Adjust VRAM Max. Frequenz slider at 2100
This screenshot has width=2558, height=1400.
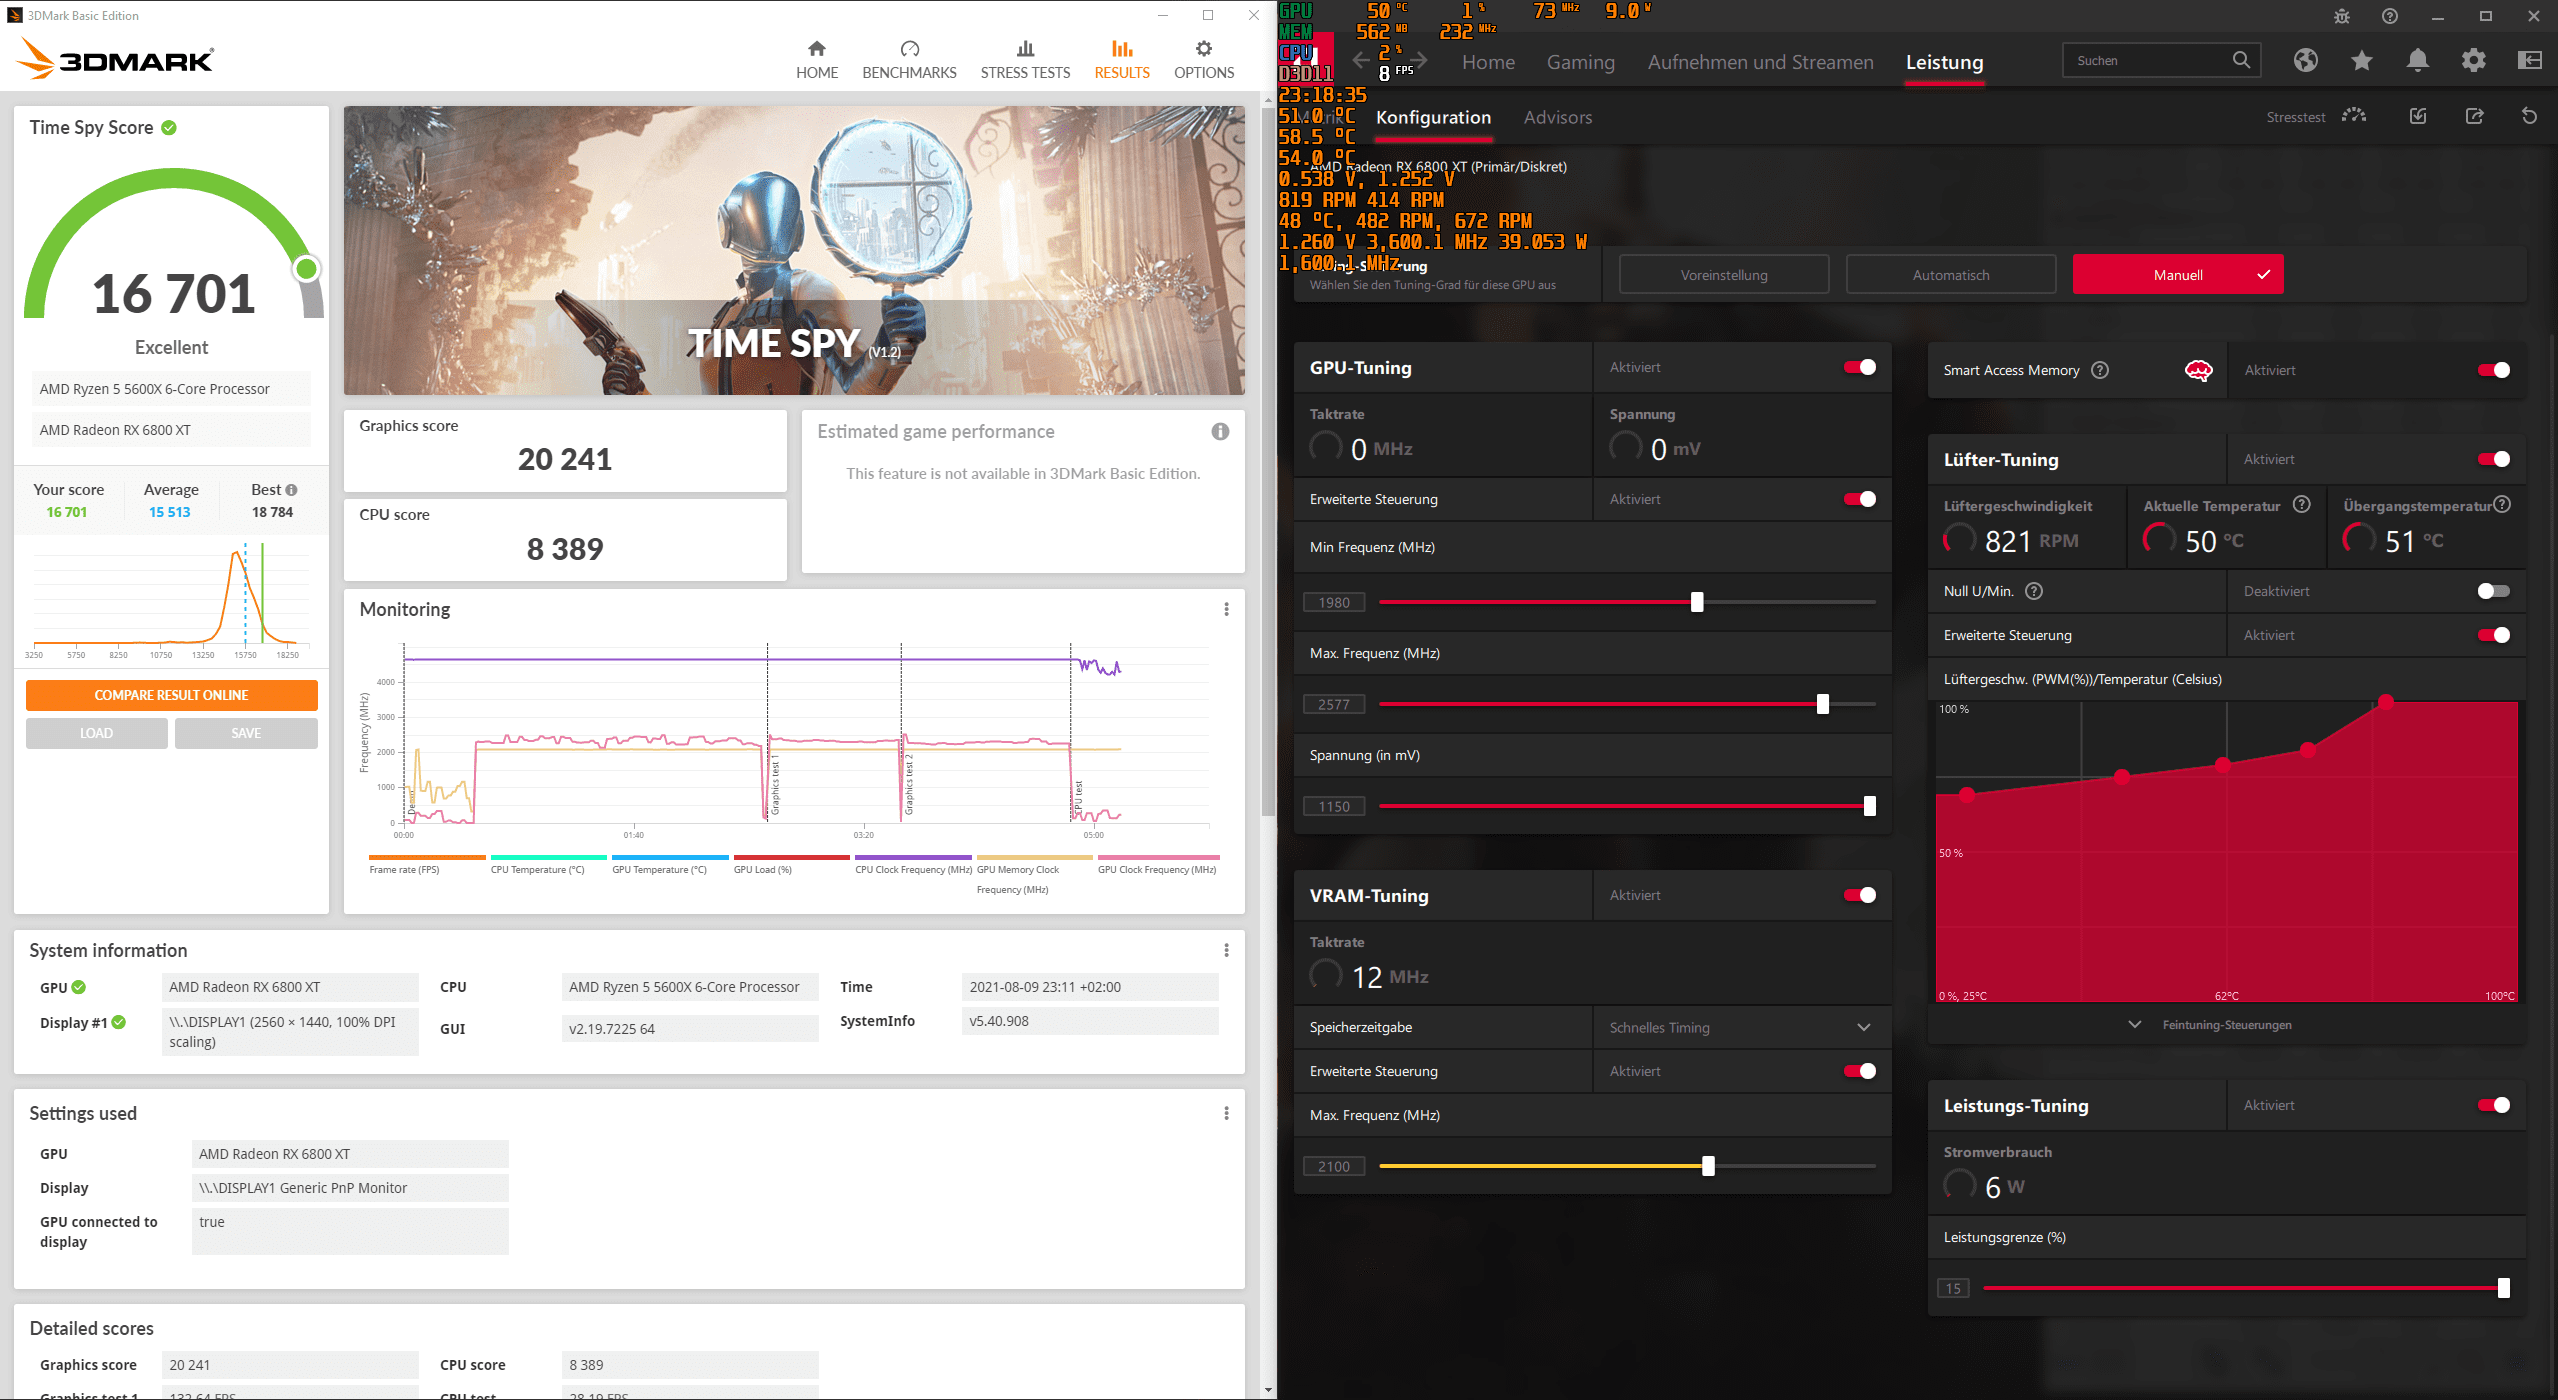(1708, 1166)
